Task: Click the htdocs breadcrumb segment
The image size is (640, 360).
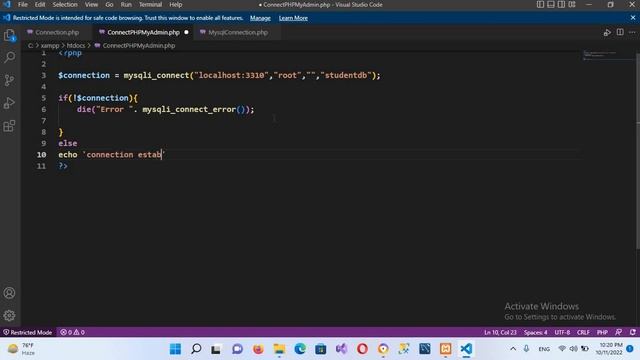Action: click(76, 46)
